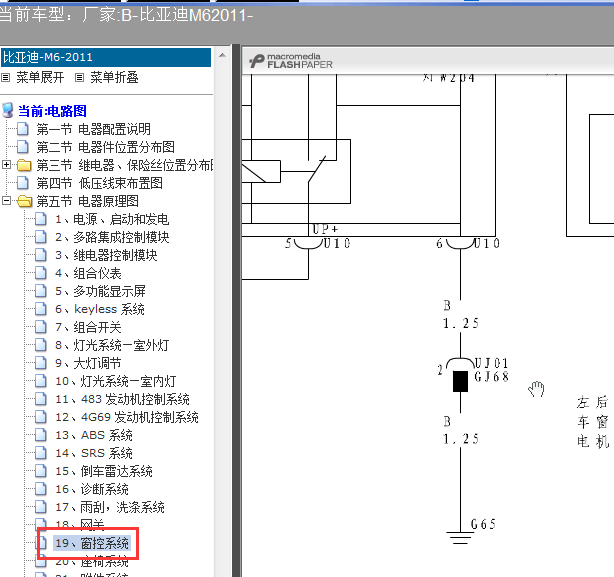Select the 当前:电路图 root node

point(52,111)
